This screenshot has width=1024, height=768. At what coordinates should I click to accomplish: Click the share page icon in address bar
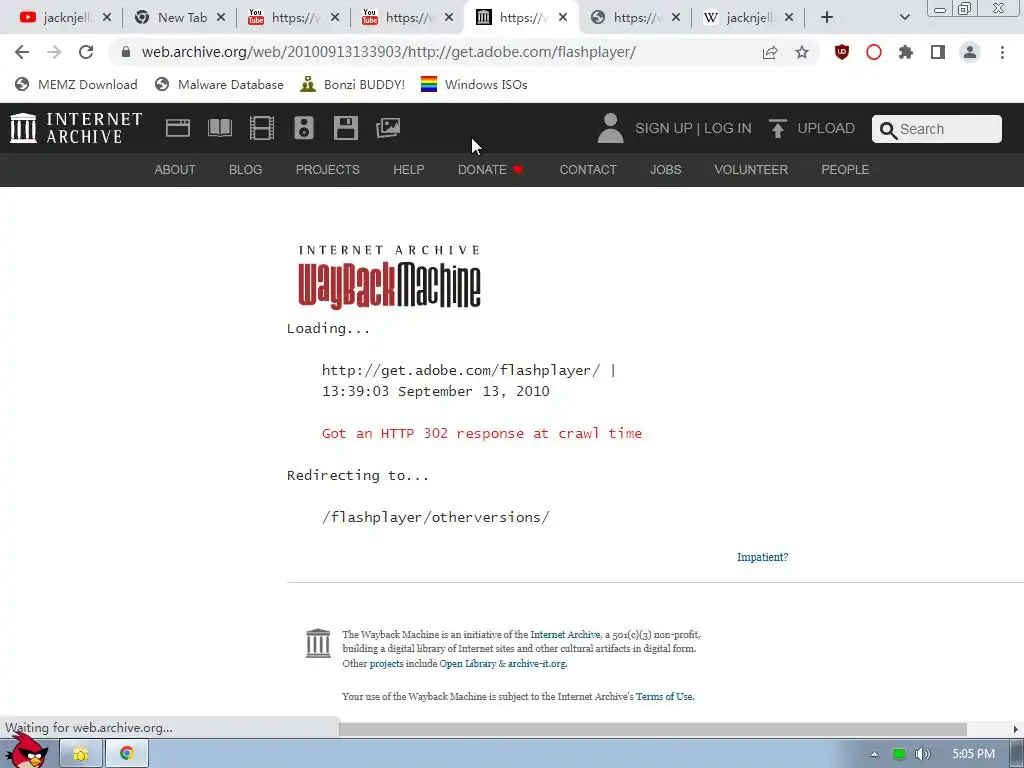pos(770,52)
